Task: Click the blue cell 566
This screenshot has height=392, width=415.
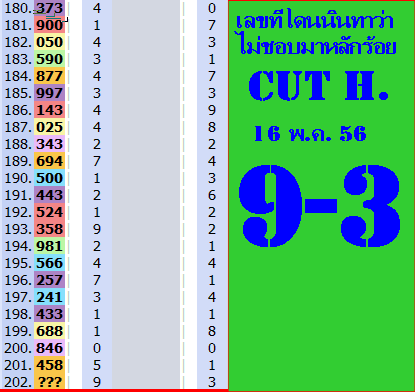Action: click(x=49, y=263)
